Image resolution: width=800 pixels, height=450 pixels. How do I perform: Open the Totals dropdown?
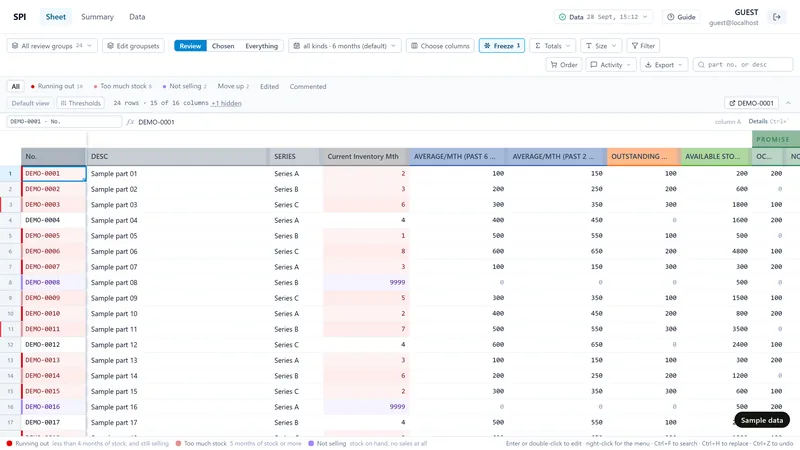pos(553,46)
